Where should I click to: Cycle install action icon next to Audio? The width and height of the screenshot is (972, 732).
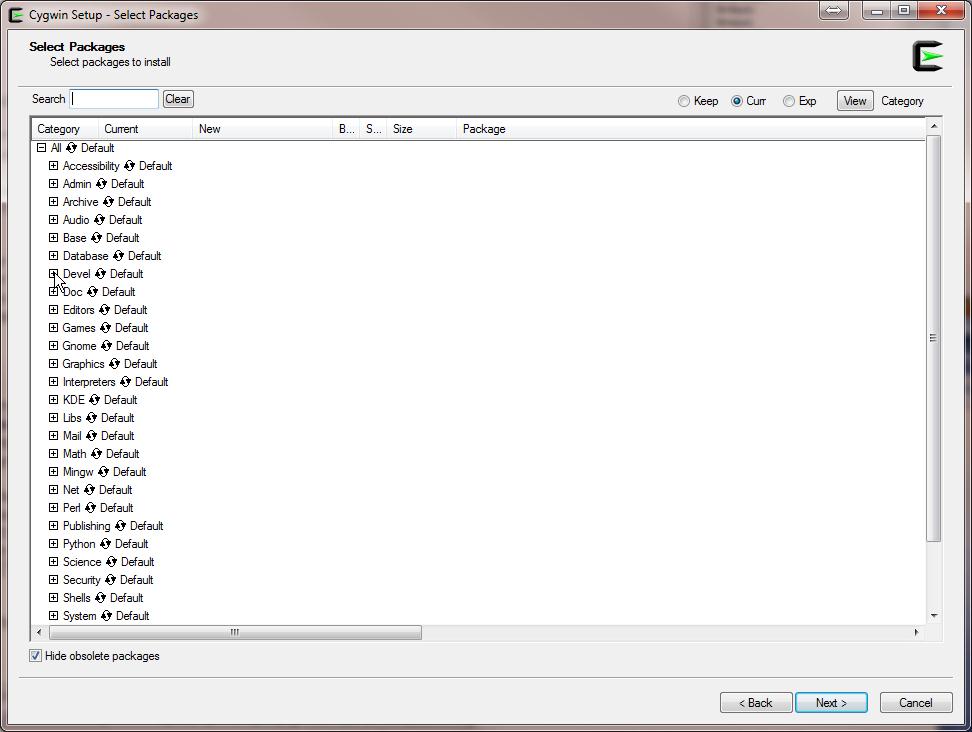point(99,220)
